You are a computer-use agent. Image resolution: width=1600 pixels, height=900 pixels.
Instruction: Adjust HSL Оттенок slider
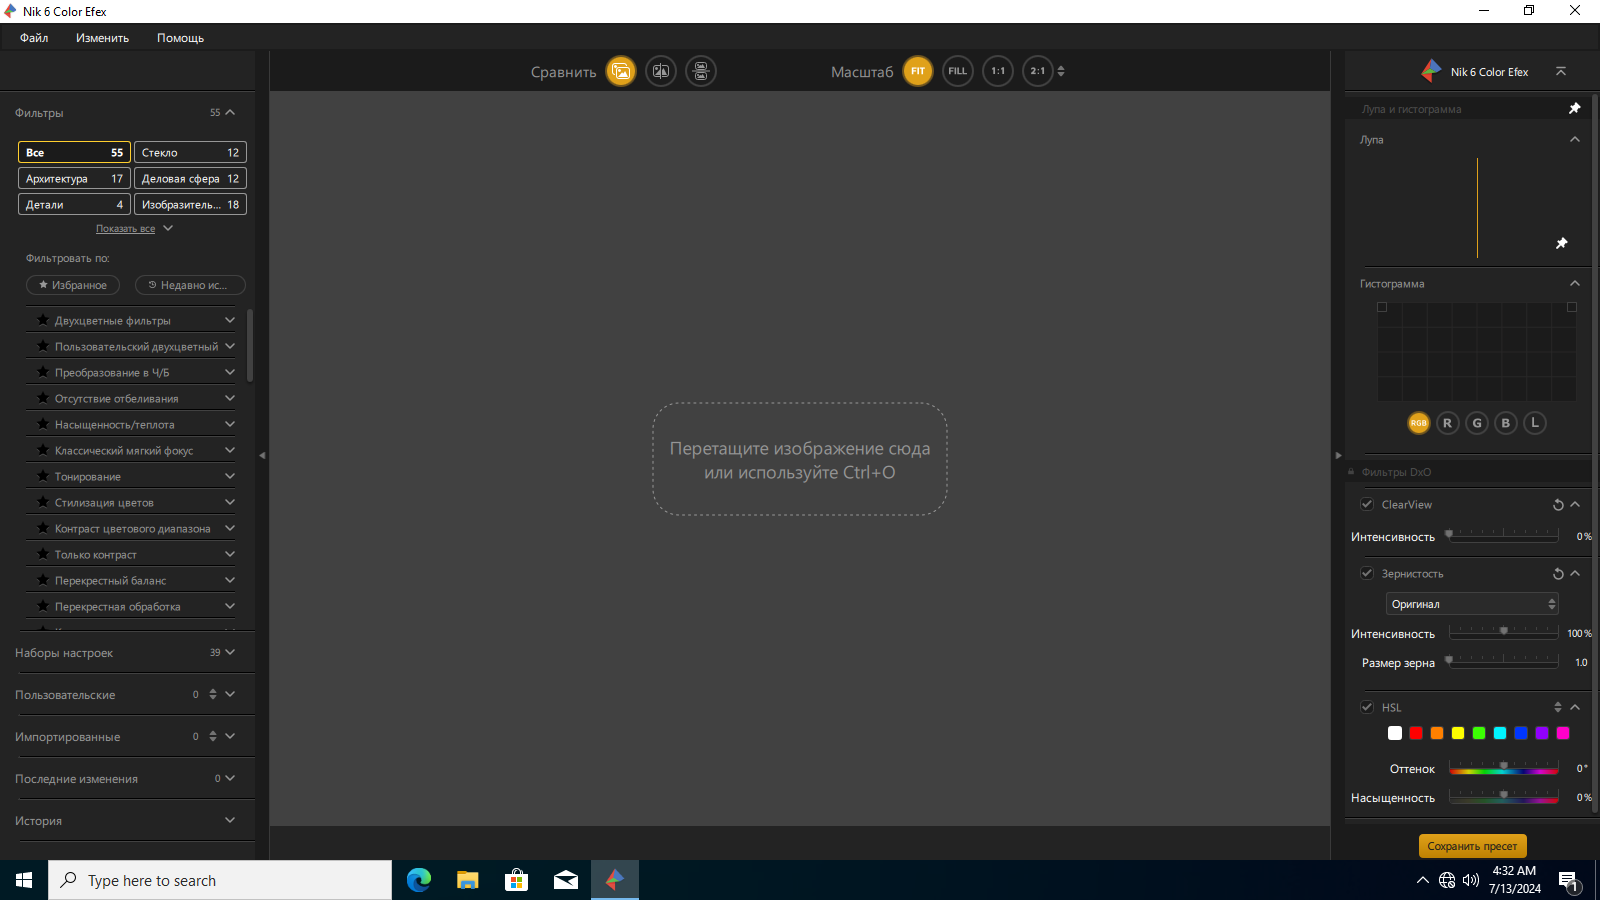point(1503,768)
